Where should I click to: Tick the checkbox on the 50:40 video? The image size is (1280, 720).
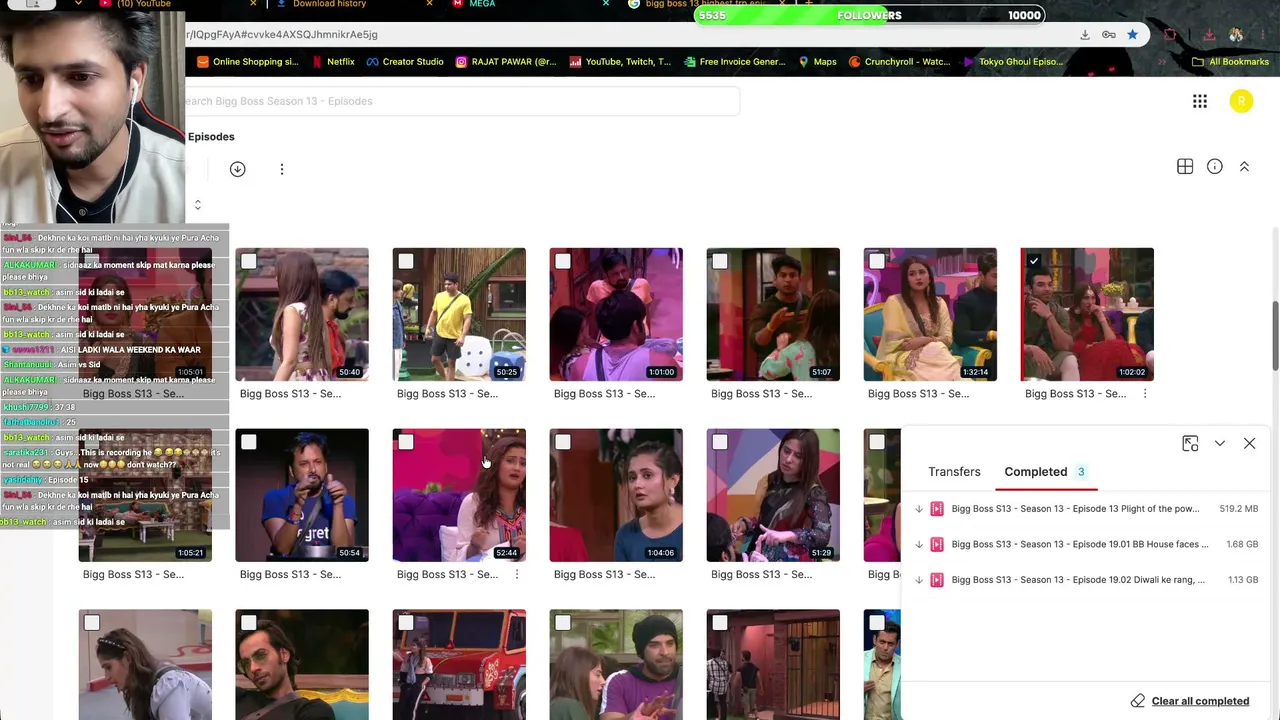[x=249, y=262]
